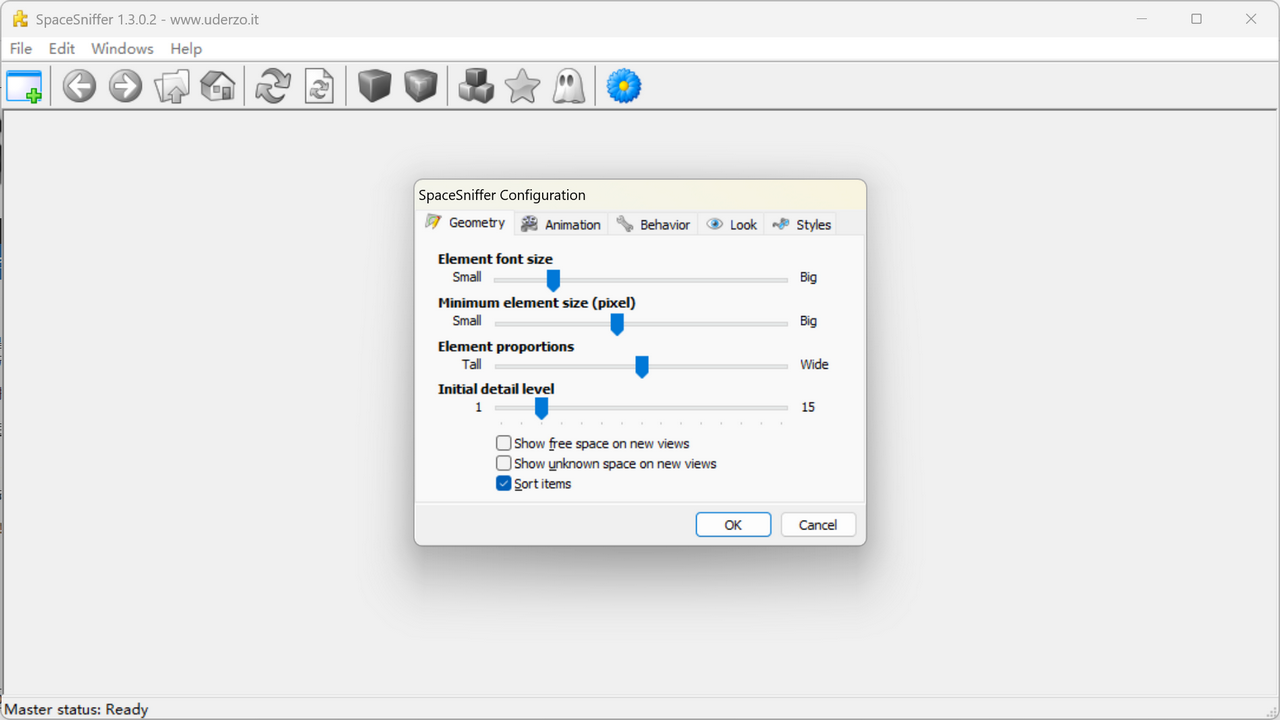Disable the Sort items option
Screen dimensions: 1280x720
(x=504, y=483)
